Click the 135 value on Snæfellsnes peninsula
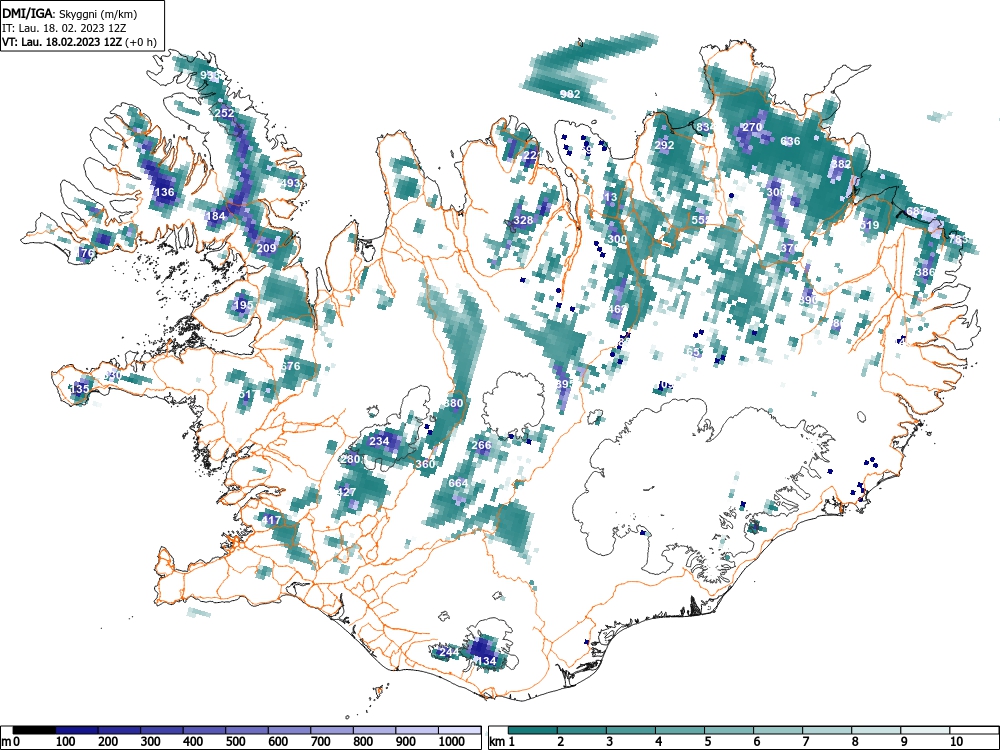This screenshot has height=750, width=1000. pyautogui.click(x=80, y=388)
